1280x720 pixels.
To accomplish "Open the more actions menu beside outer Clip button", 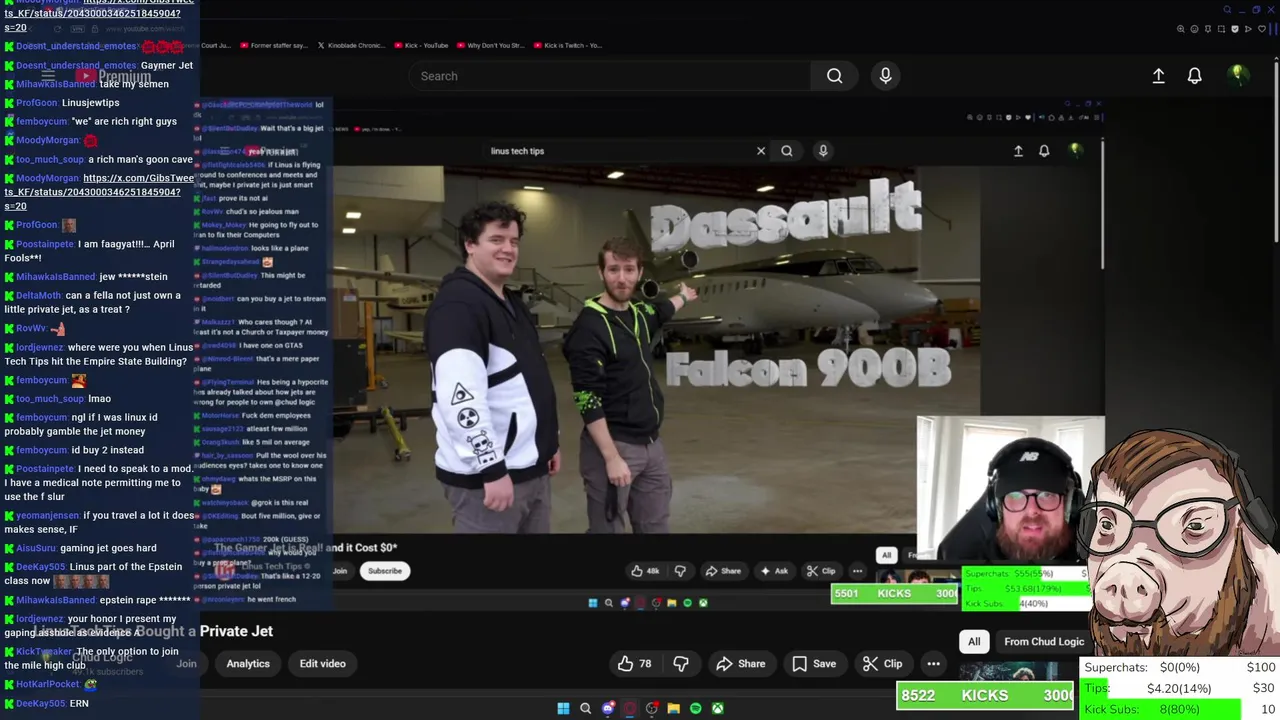I will point(933,663).
